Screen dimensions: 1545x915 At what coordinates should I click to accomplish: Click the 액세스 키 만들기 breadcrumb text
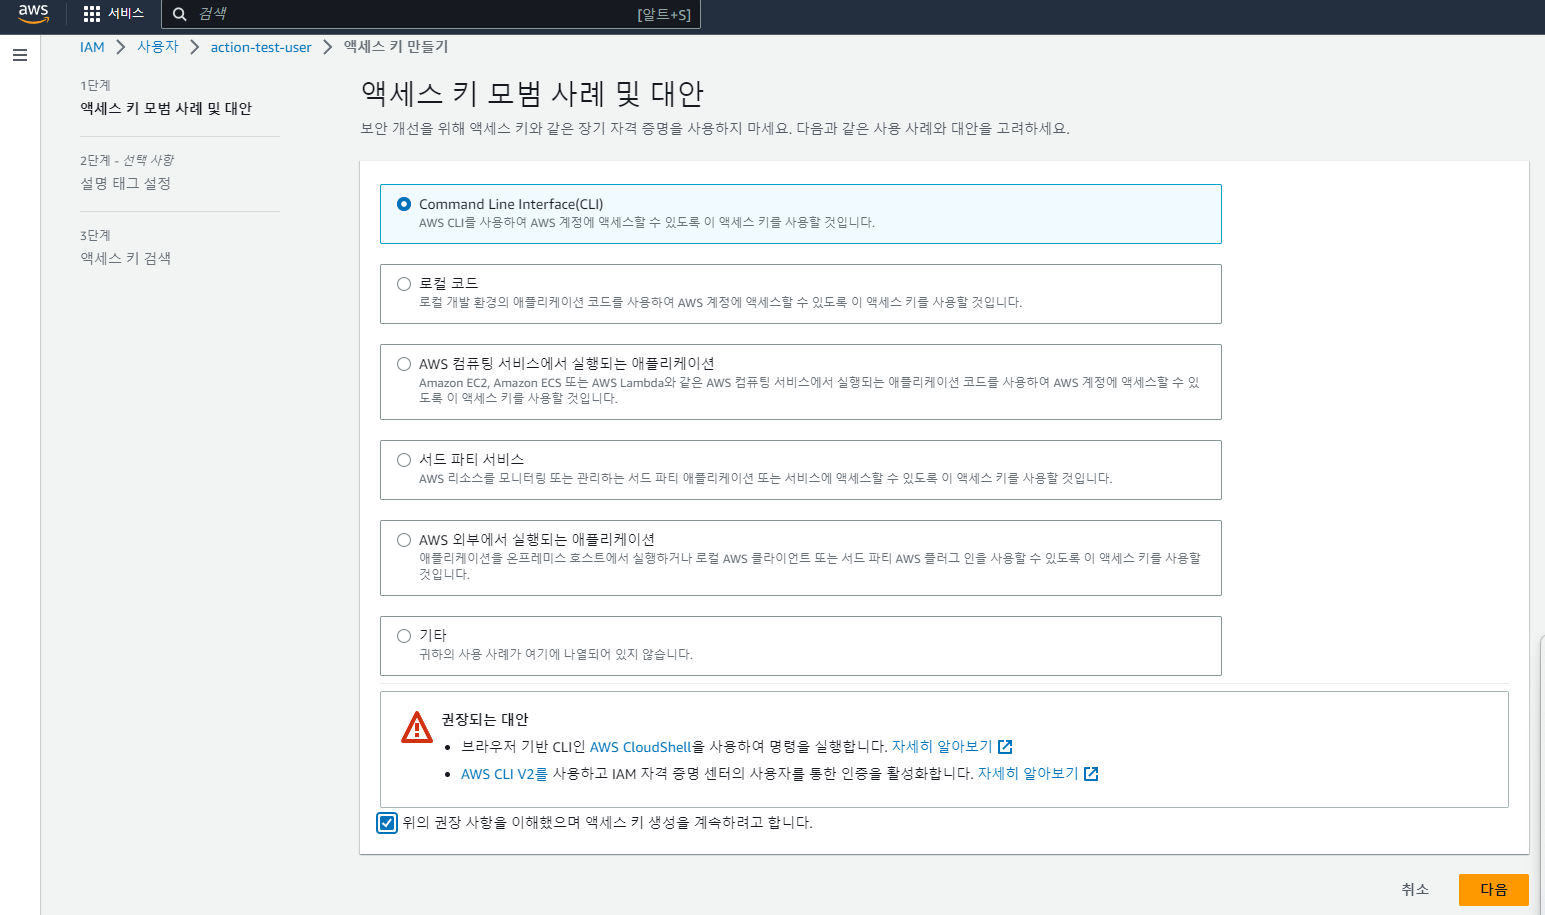click(396, 47)
